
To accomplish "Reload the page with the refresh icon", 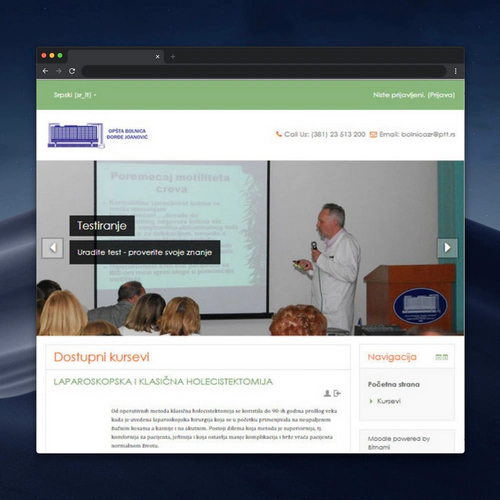I will point(72,71).
